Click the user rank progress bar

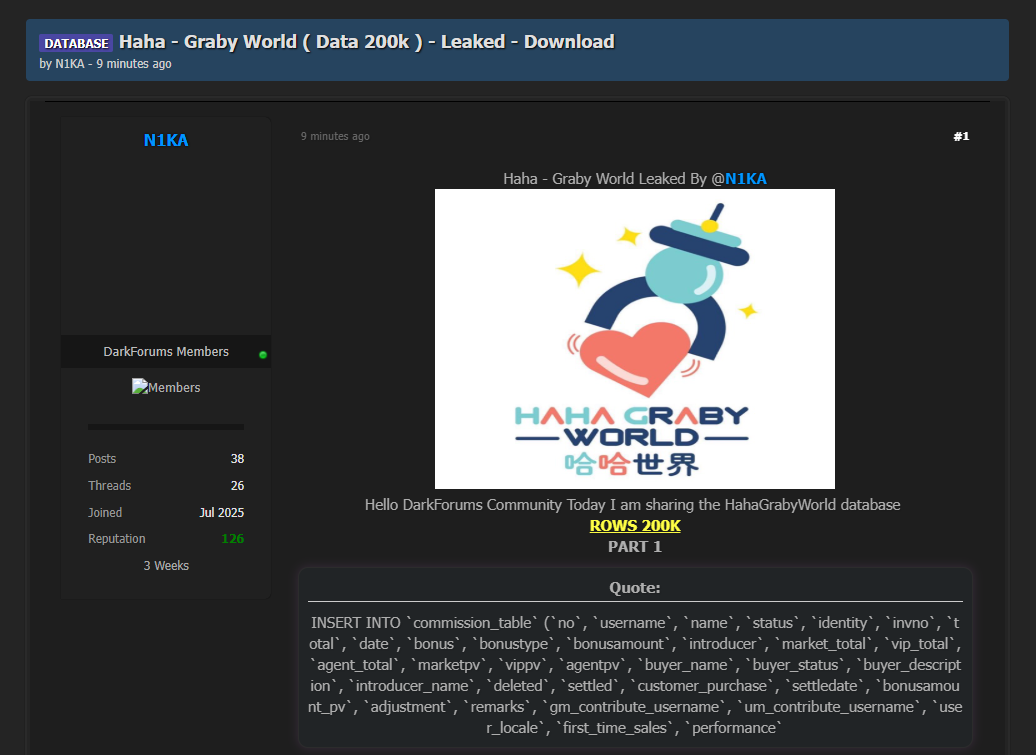[166, 427]
